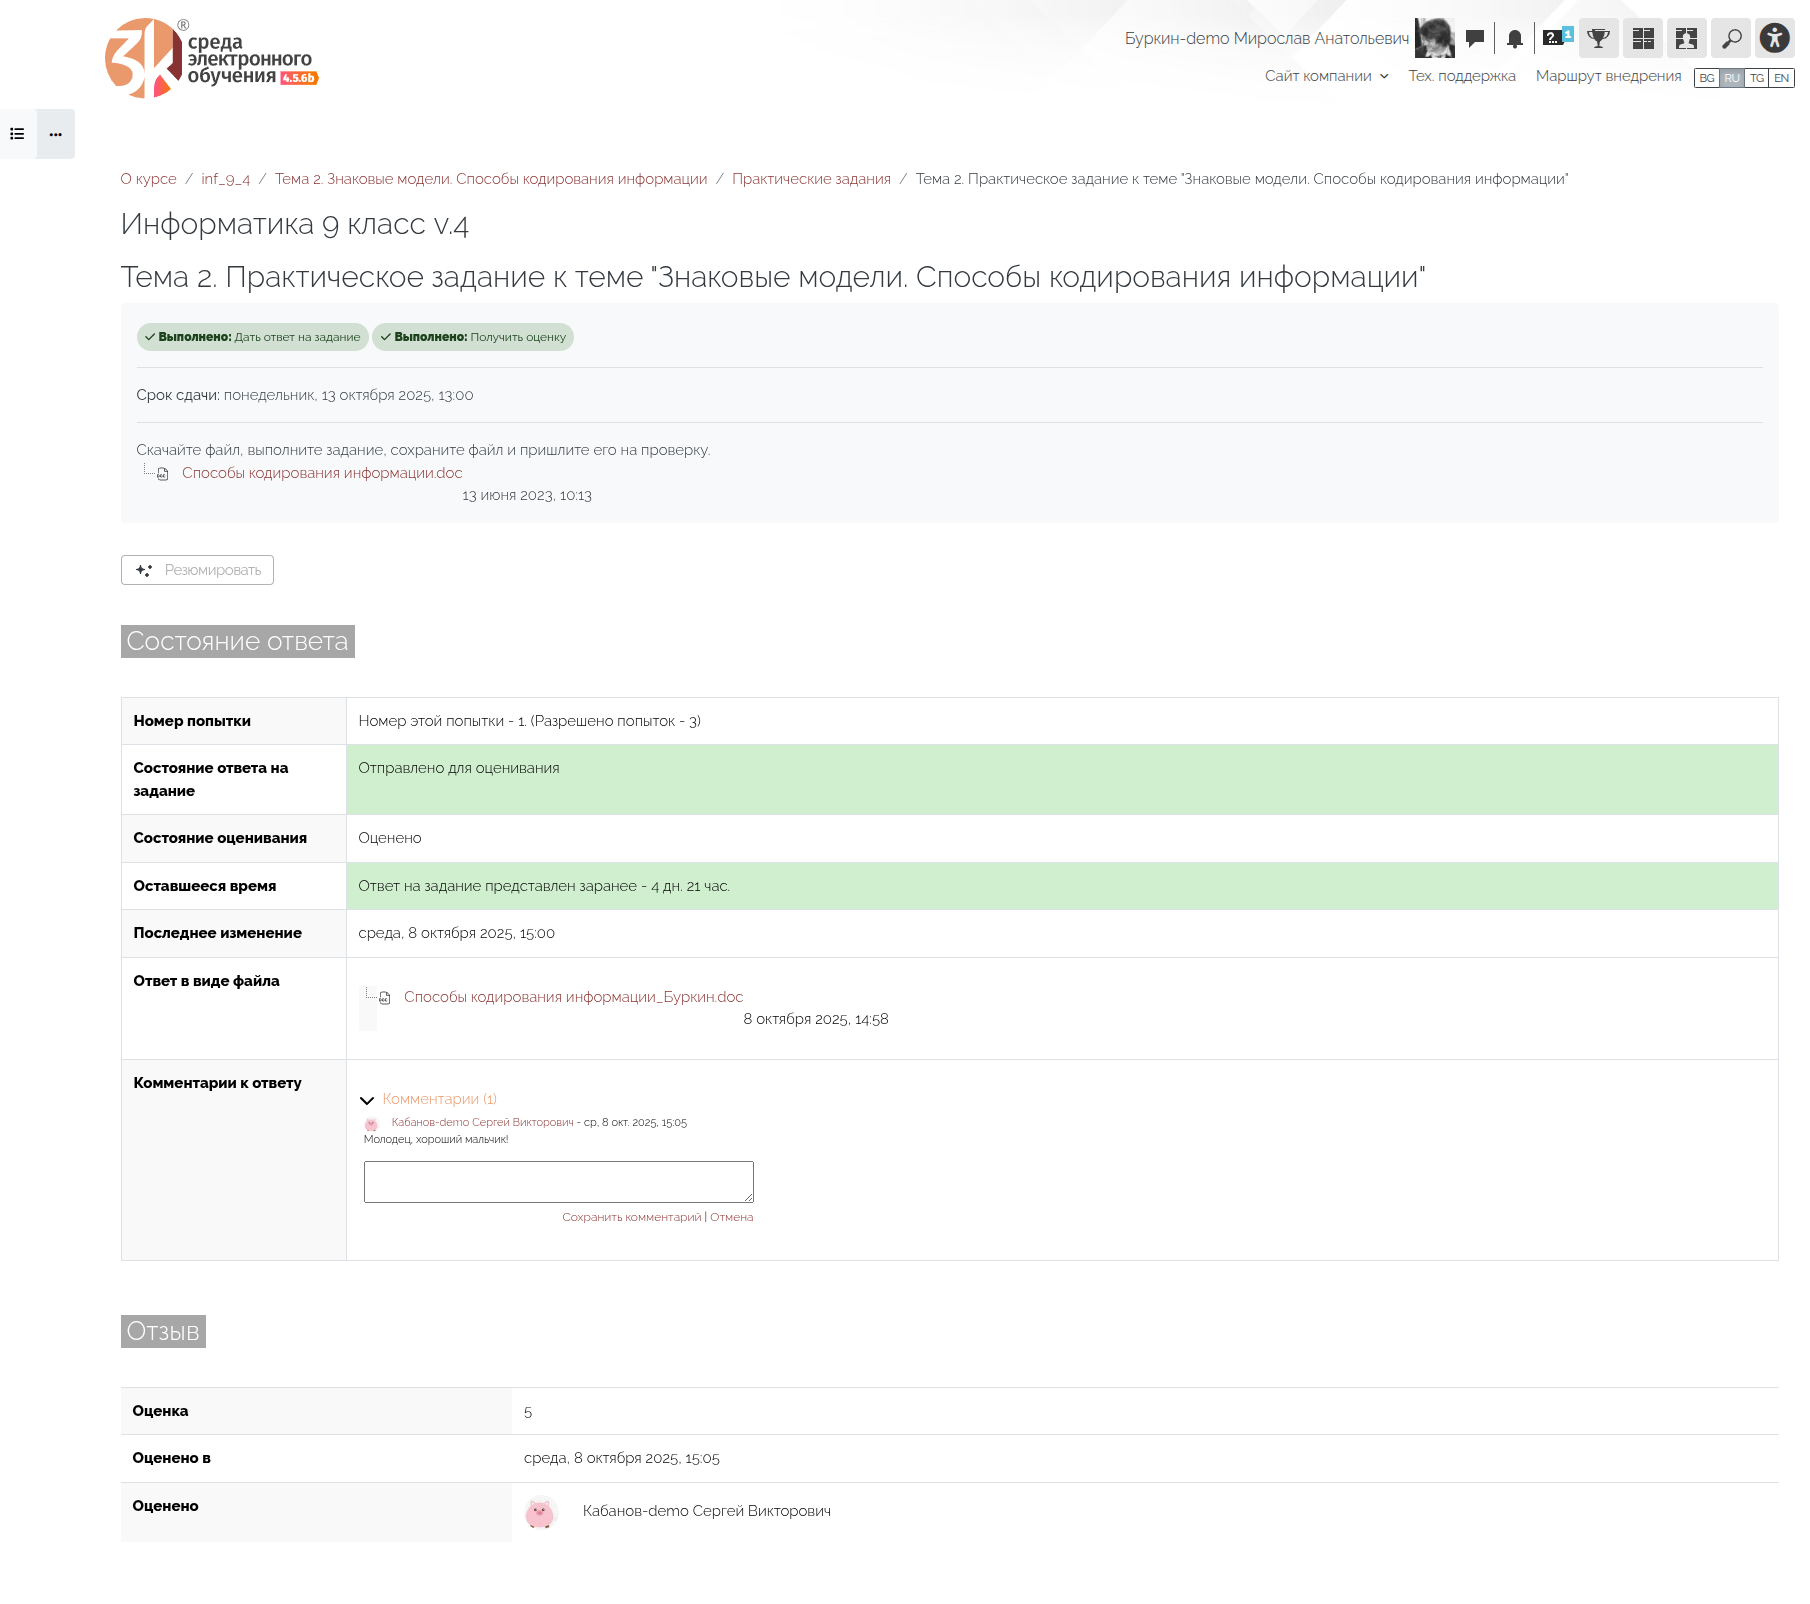Open Маршрут внедрения menu item
Screen dimensions: 1810x1604
click(1608, 76)
